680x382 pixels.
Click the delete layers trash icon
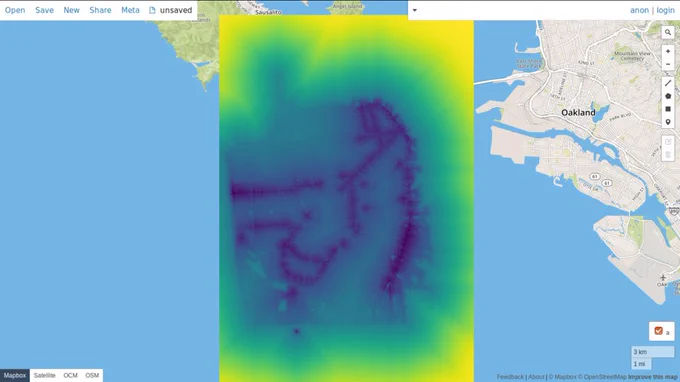pos(668,155)
